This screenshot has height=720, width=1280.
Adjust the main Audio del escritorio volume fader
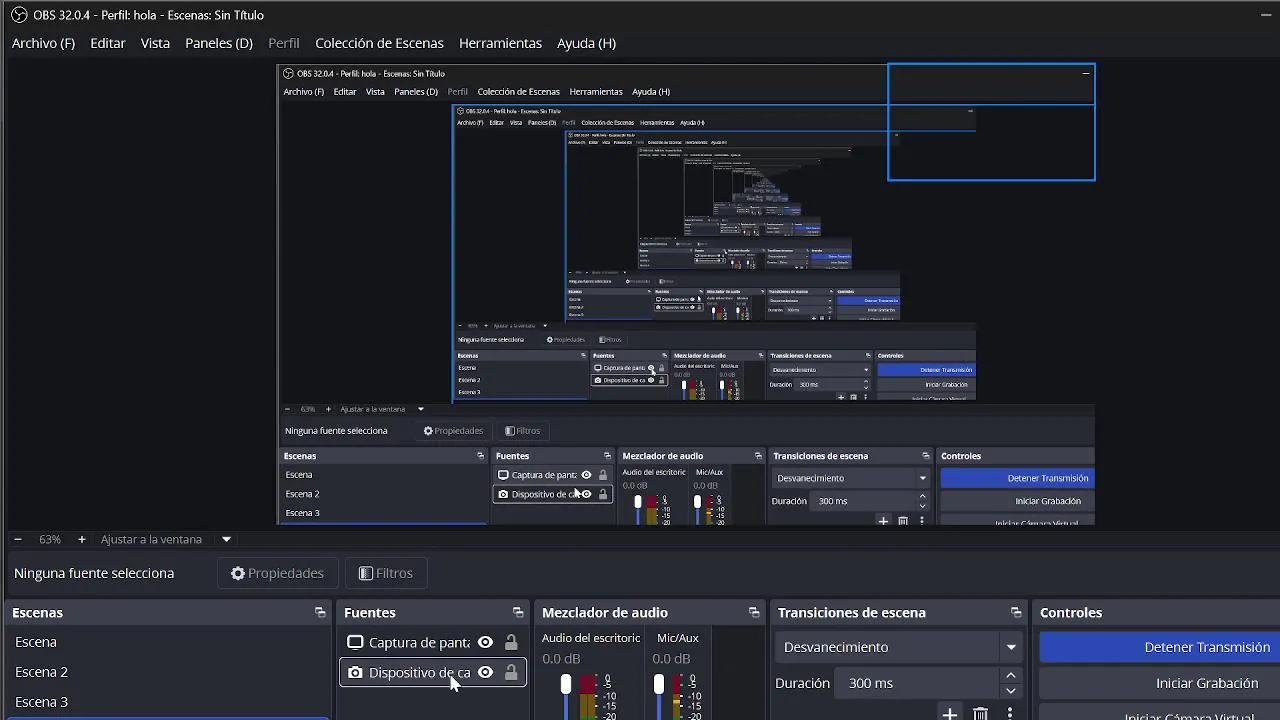[x=566, y=685]
